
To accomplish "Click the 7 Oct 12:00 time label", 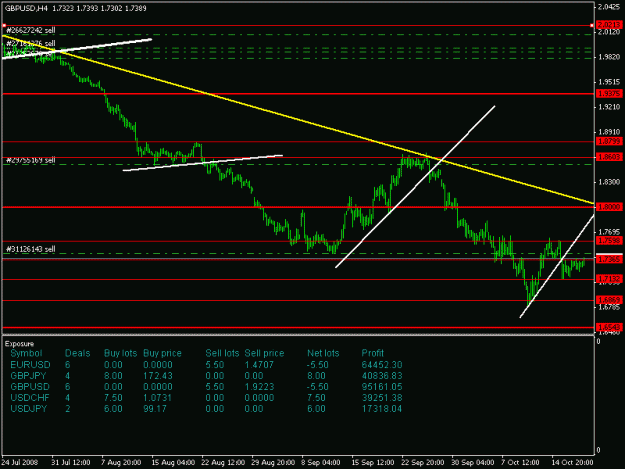I will click(x=520, y=462).
